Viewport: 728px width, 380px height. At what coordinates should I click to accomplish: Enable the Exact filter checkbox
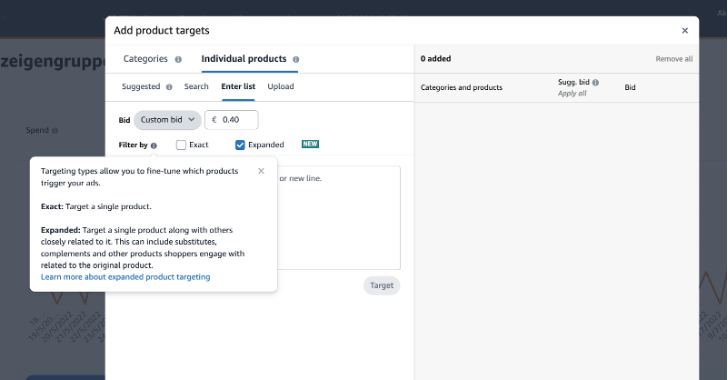click(x=181, y=145)
